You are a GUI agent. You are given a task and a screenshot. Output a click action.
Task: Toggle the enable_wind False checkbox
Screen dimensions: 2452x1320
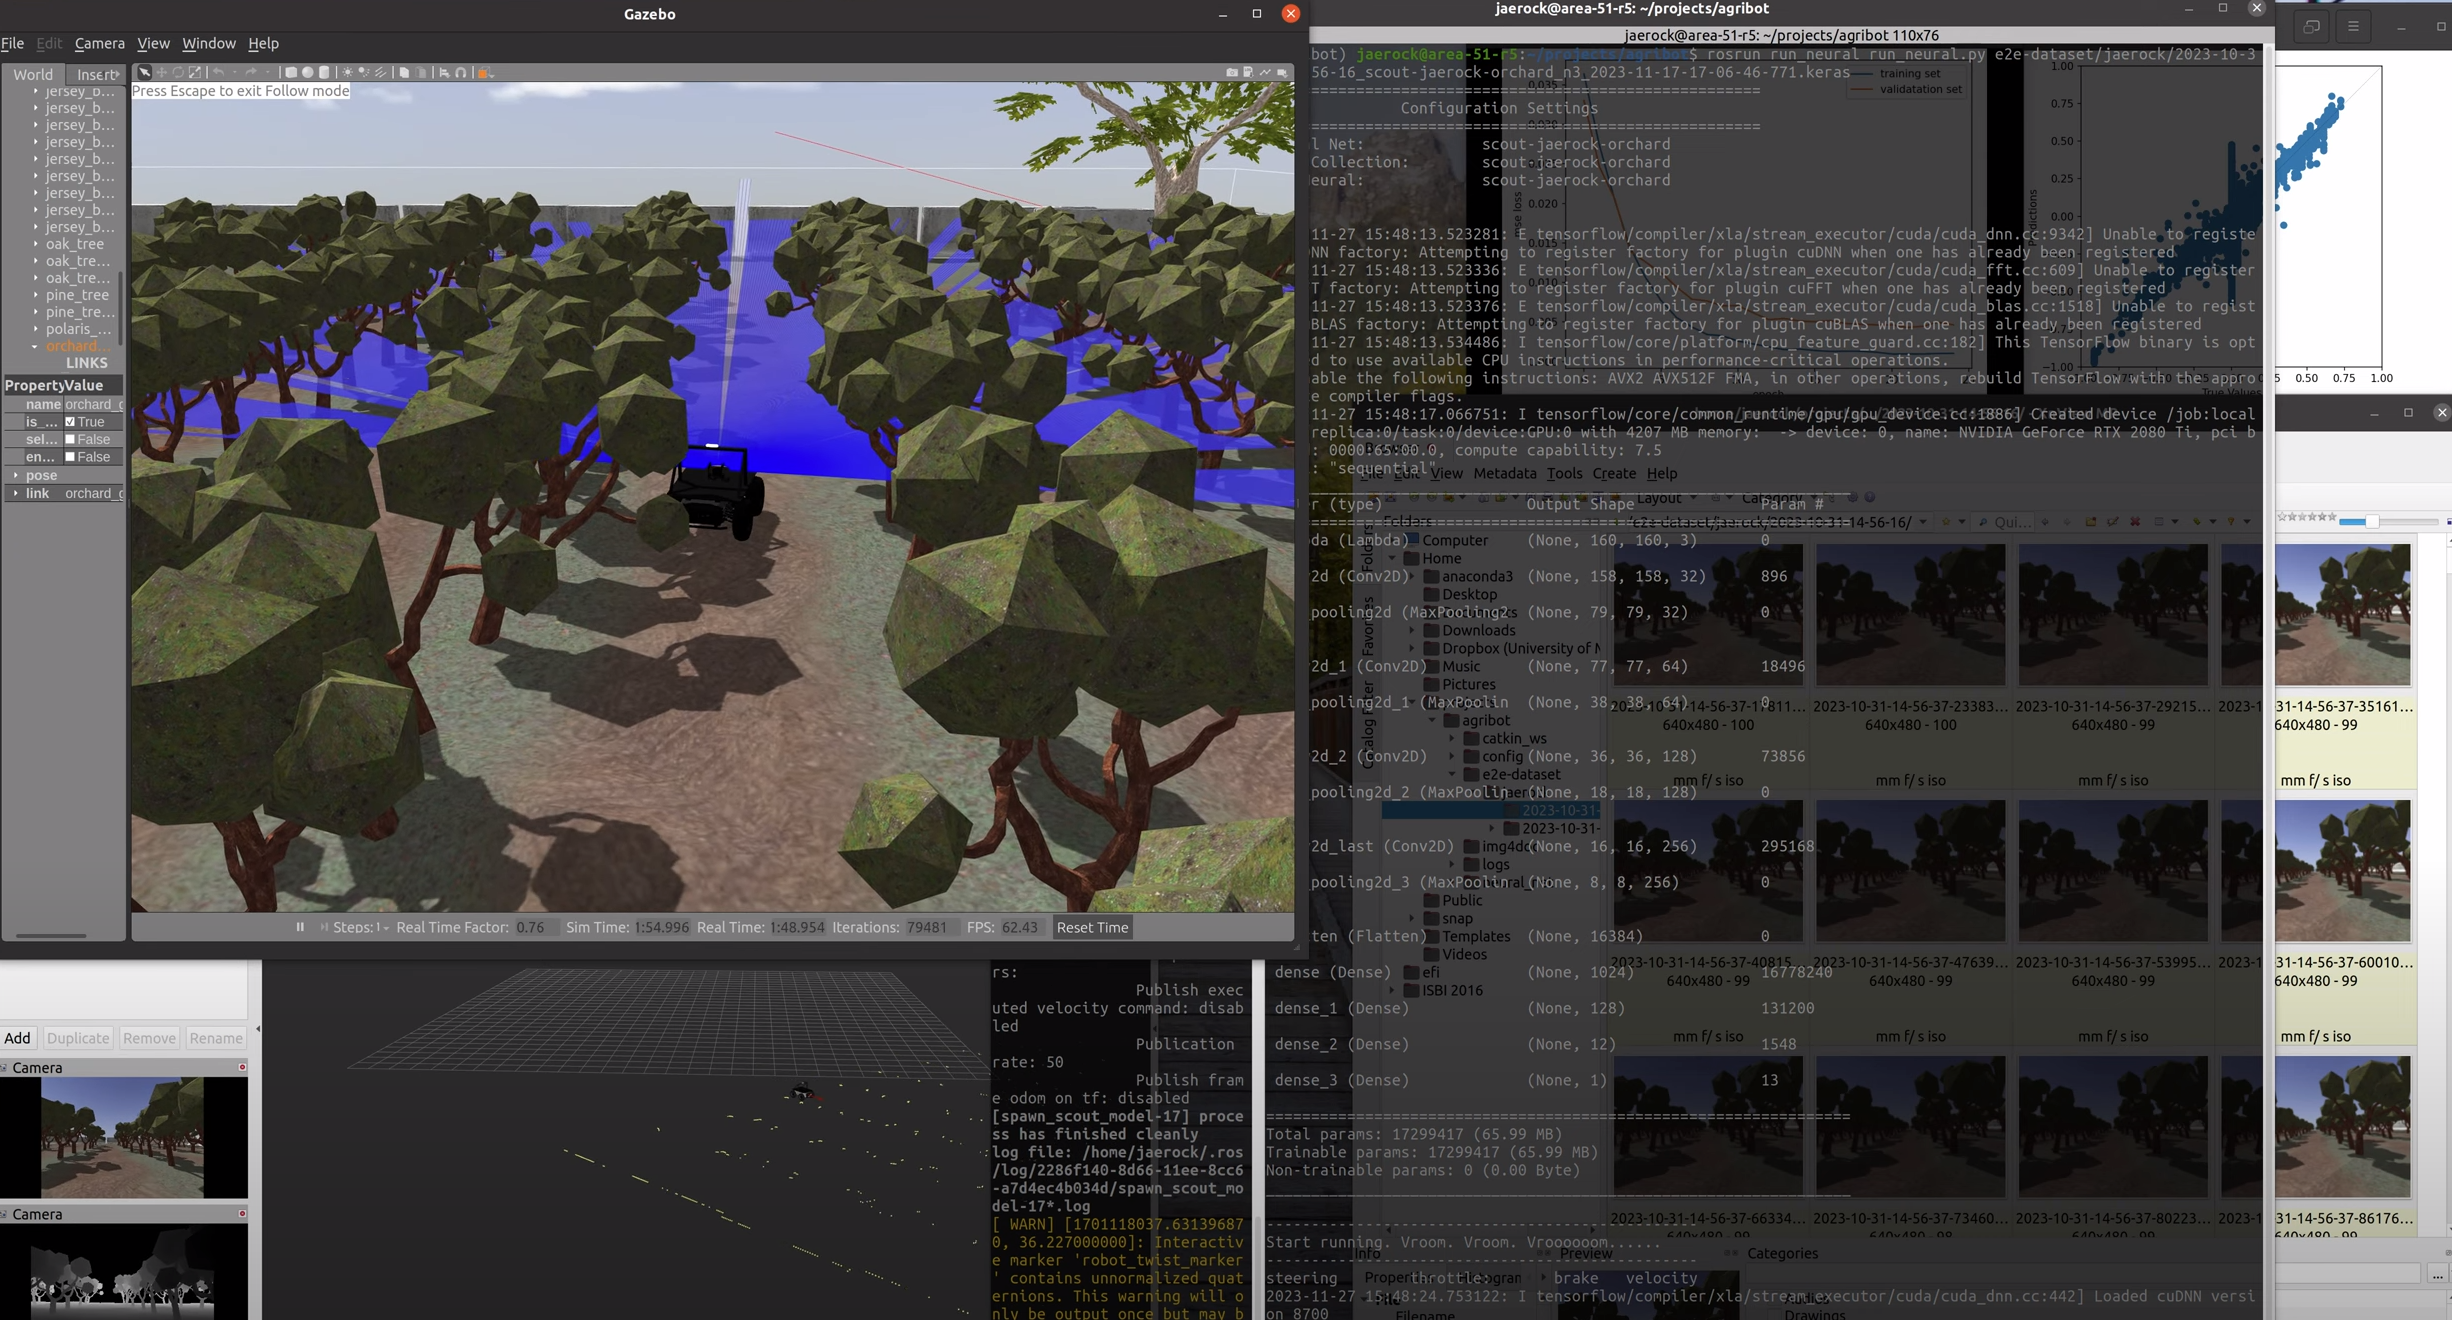click(70, 457)
